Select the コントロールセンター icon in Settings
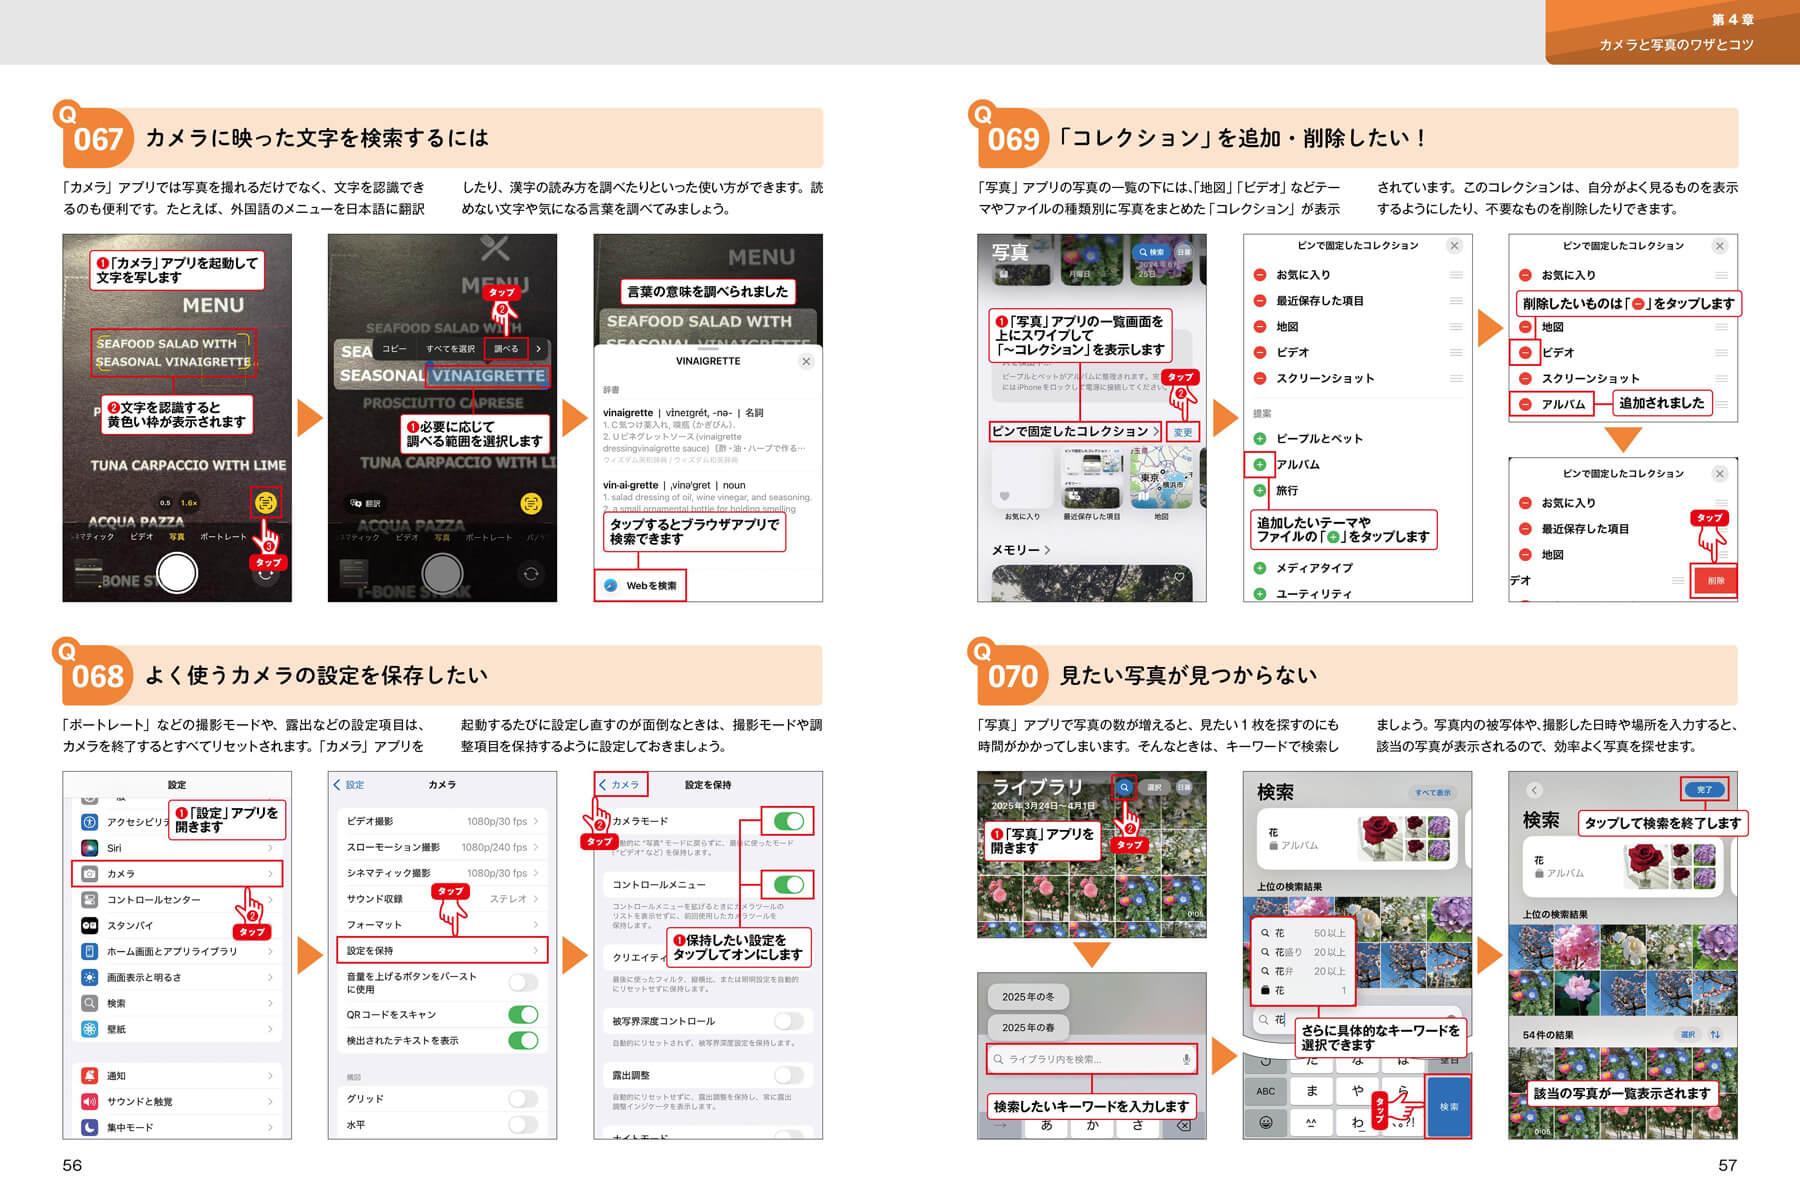This screenshot has height=1193, width=1800. (x=90, y=900)
